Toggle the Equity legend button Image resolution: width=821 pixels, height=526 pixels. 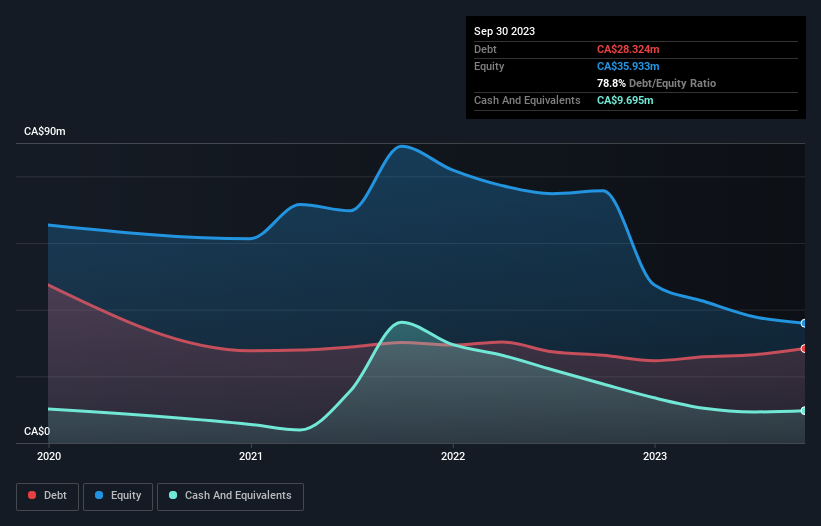point(118,496)
